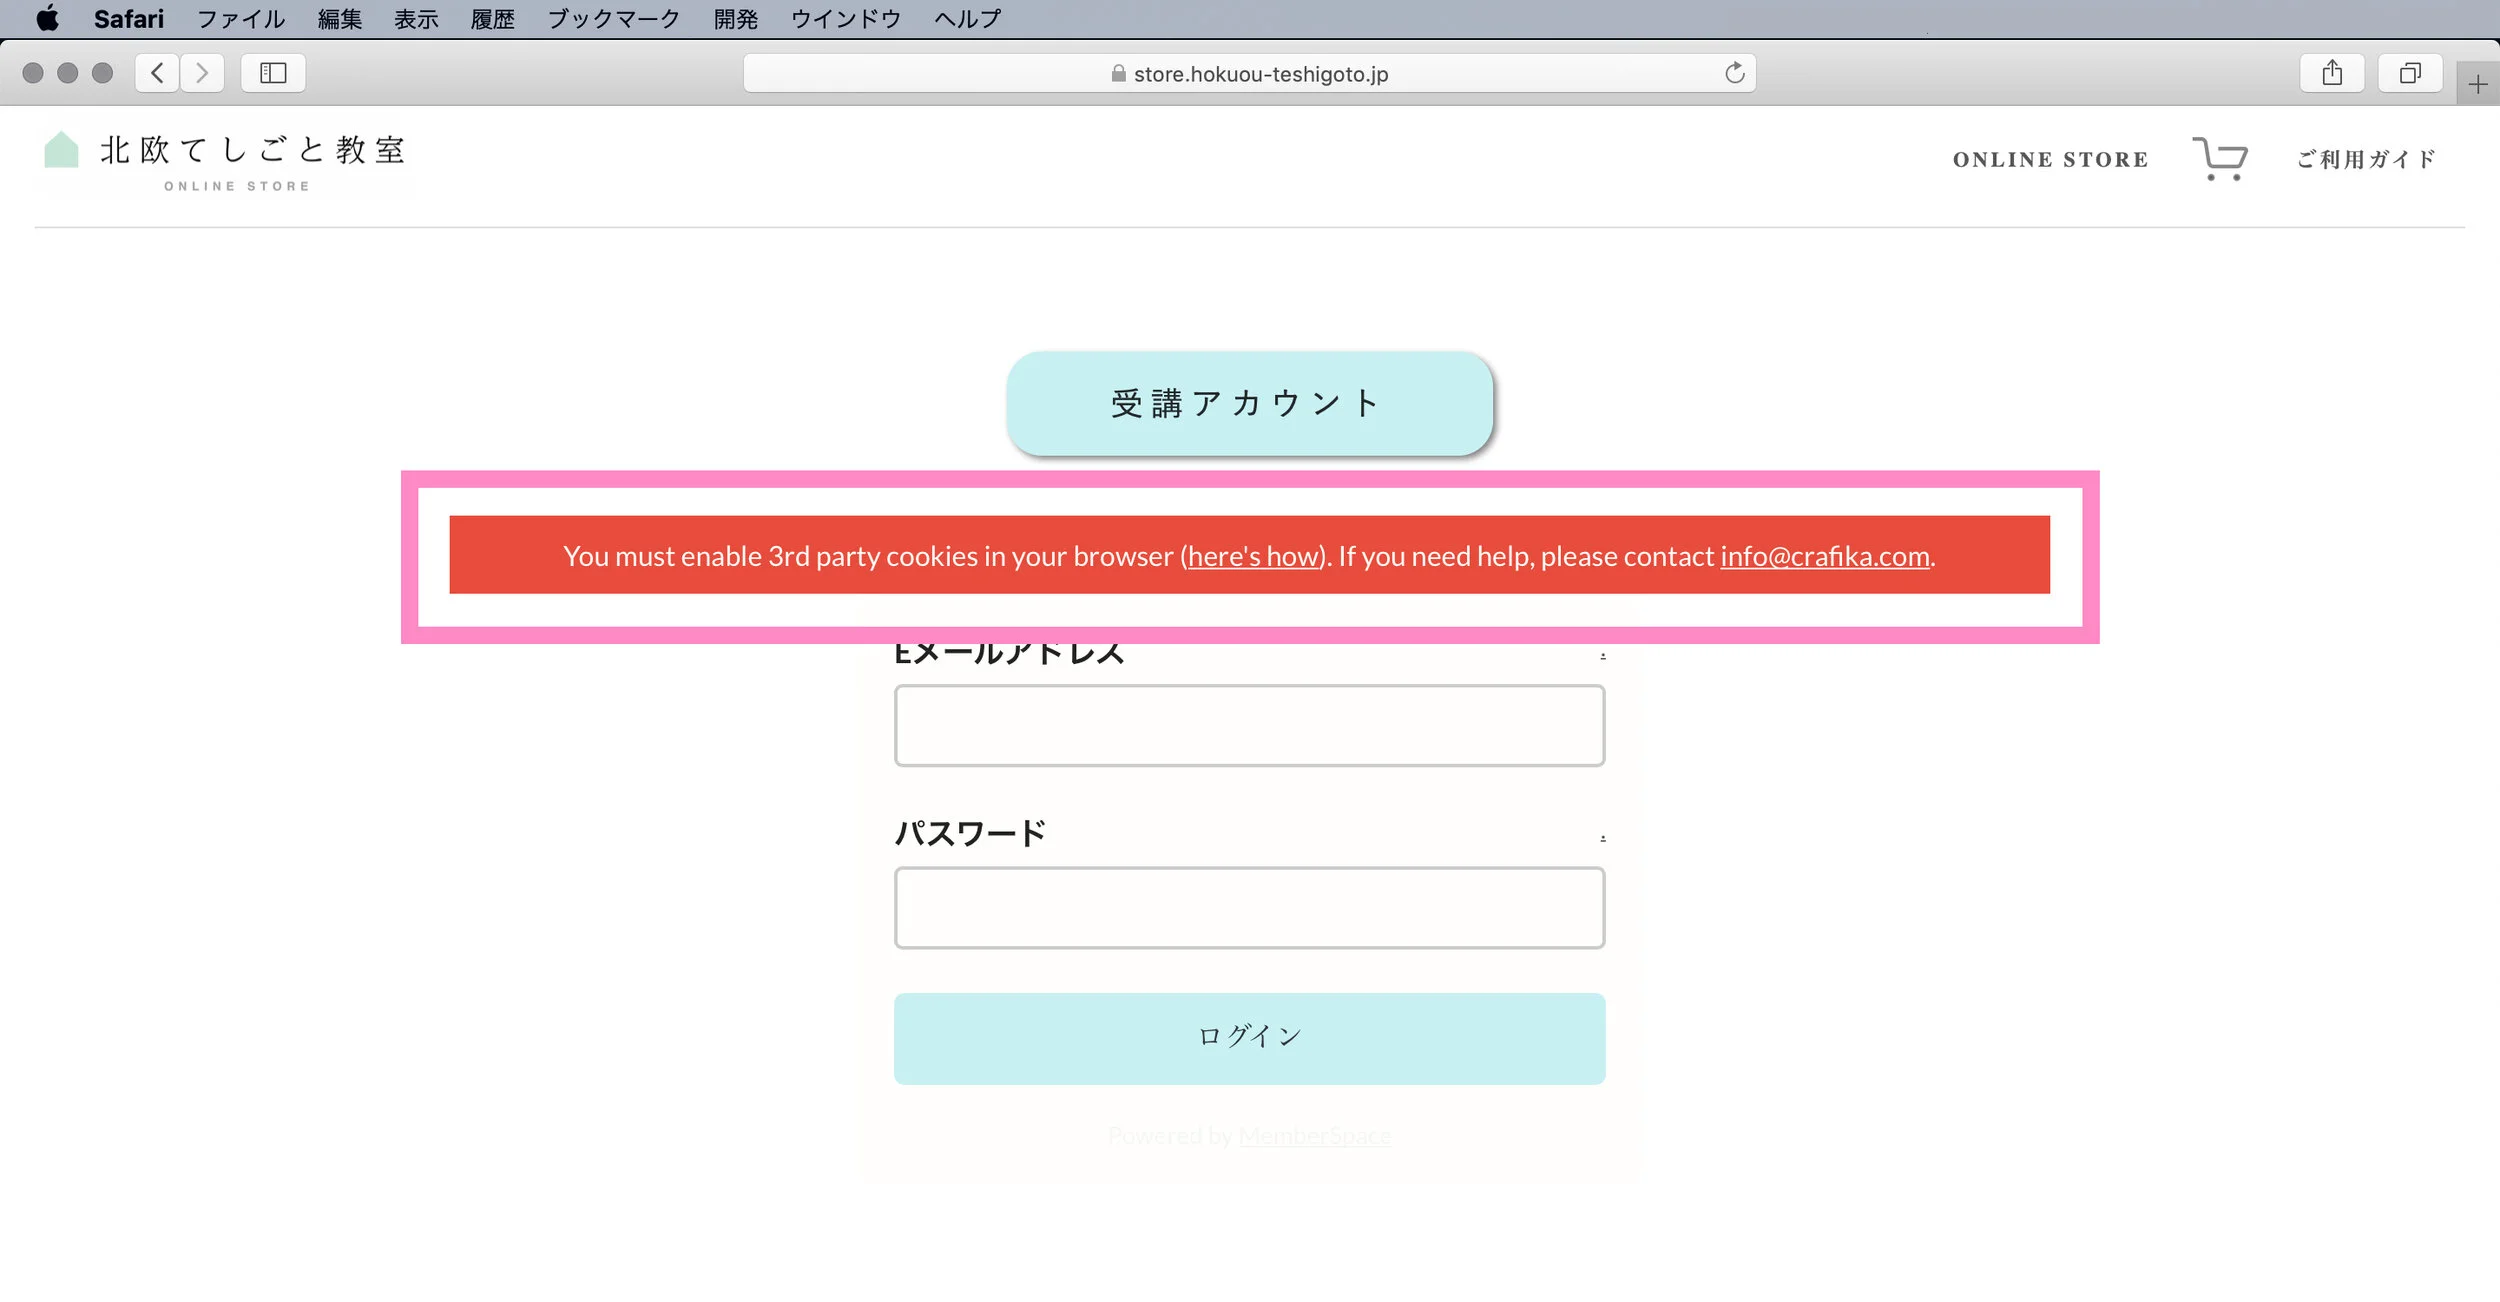The width and height of the screenshot is (2500, 1302).
Task: Reload page with the refresh icon
Action: (x=1734, y=73)
